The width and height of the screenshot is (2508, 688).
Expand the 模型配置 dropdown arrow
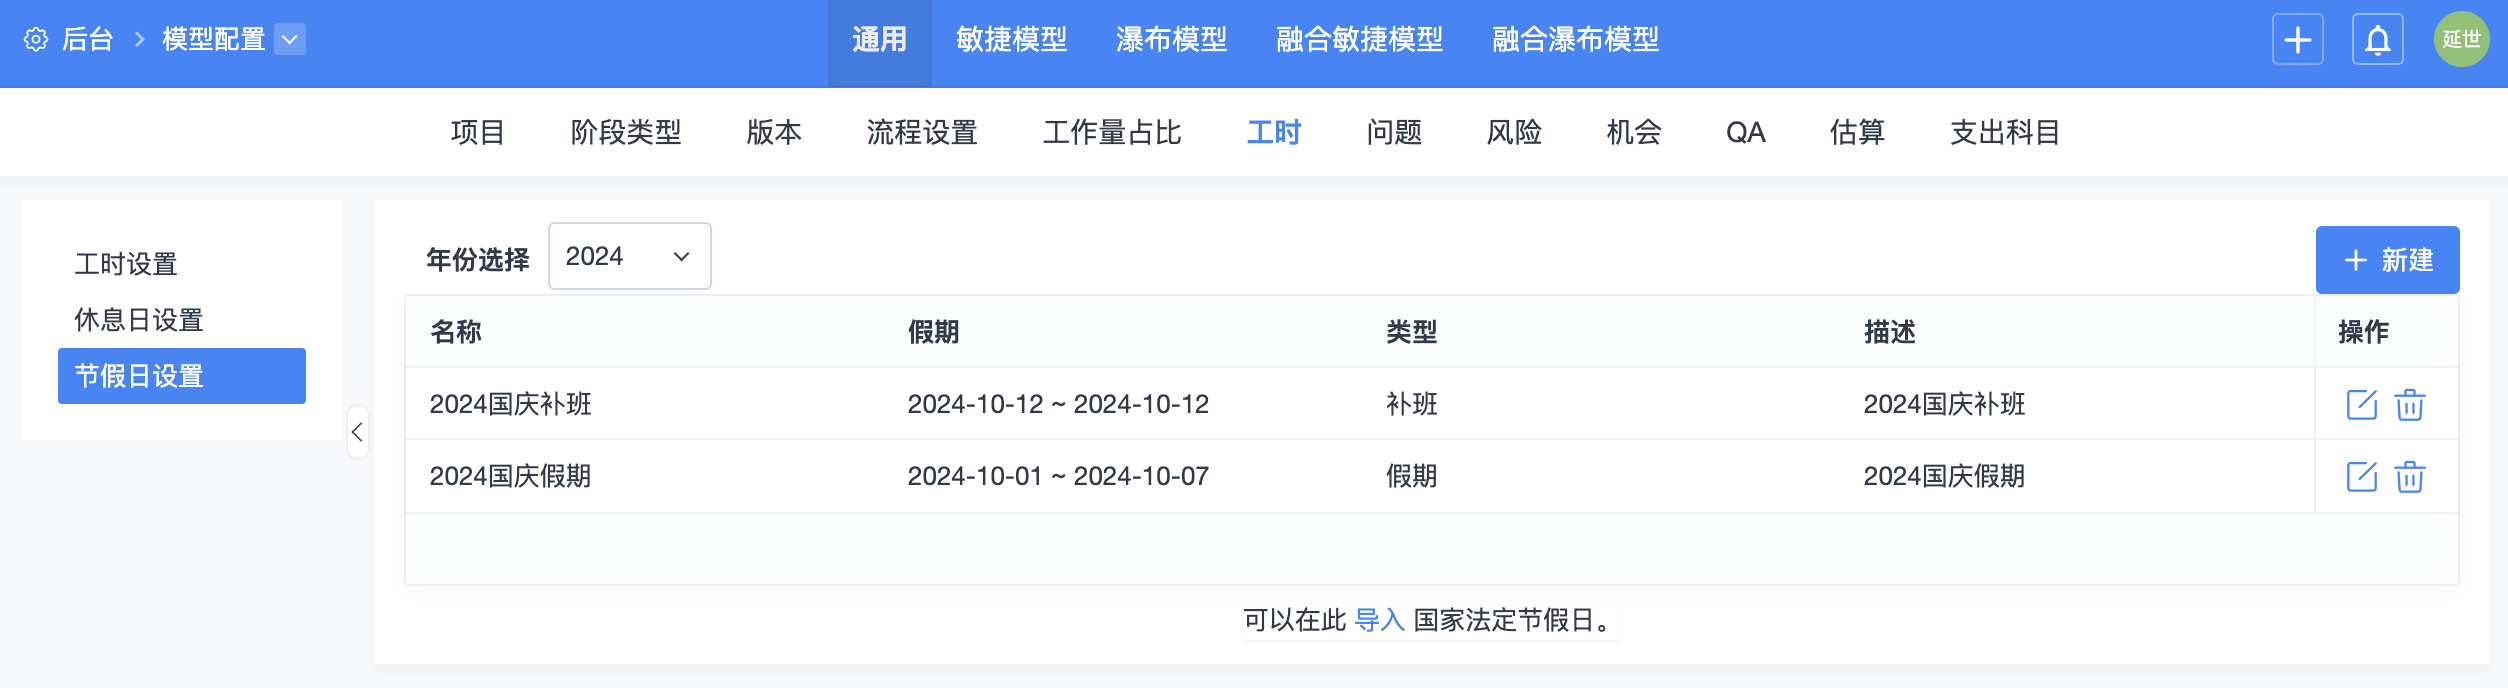(x=290, y=40)
